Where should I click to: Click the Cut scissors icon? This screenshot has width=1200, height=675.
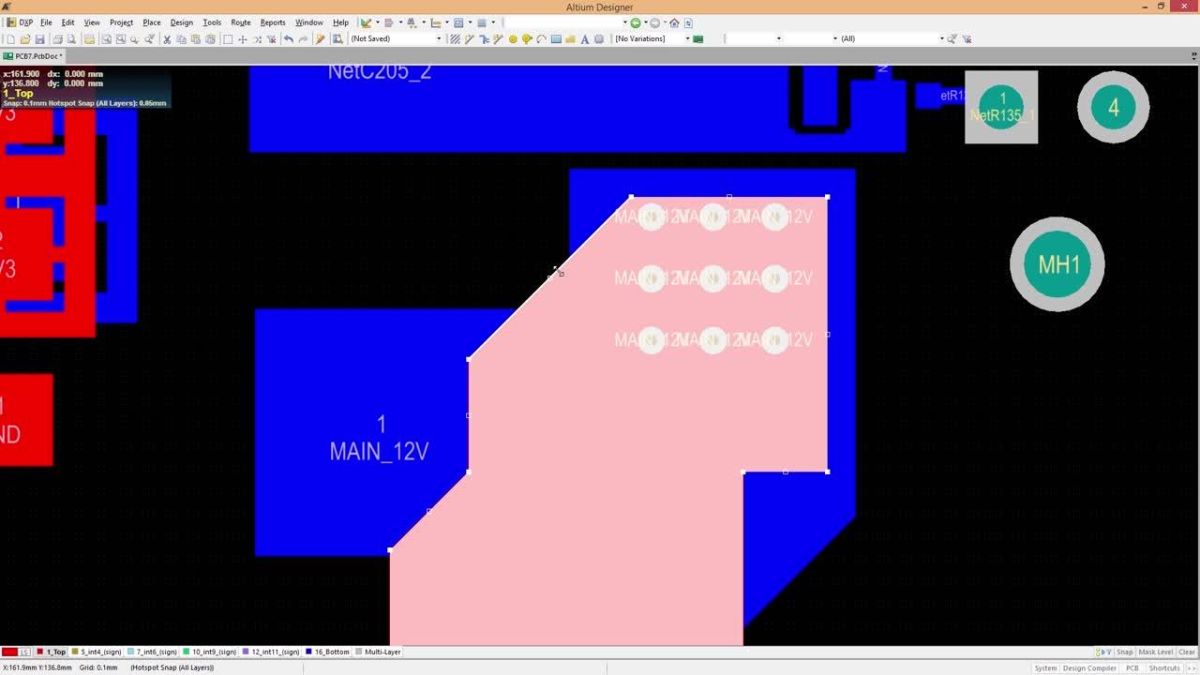pos(166,38)
